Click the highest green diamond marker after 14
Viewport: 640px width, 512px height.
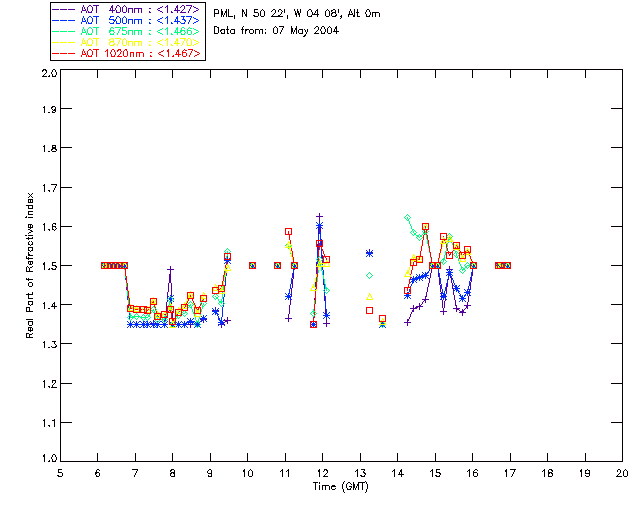coord(407,218)
